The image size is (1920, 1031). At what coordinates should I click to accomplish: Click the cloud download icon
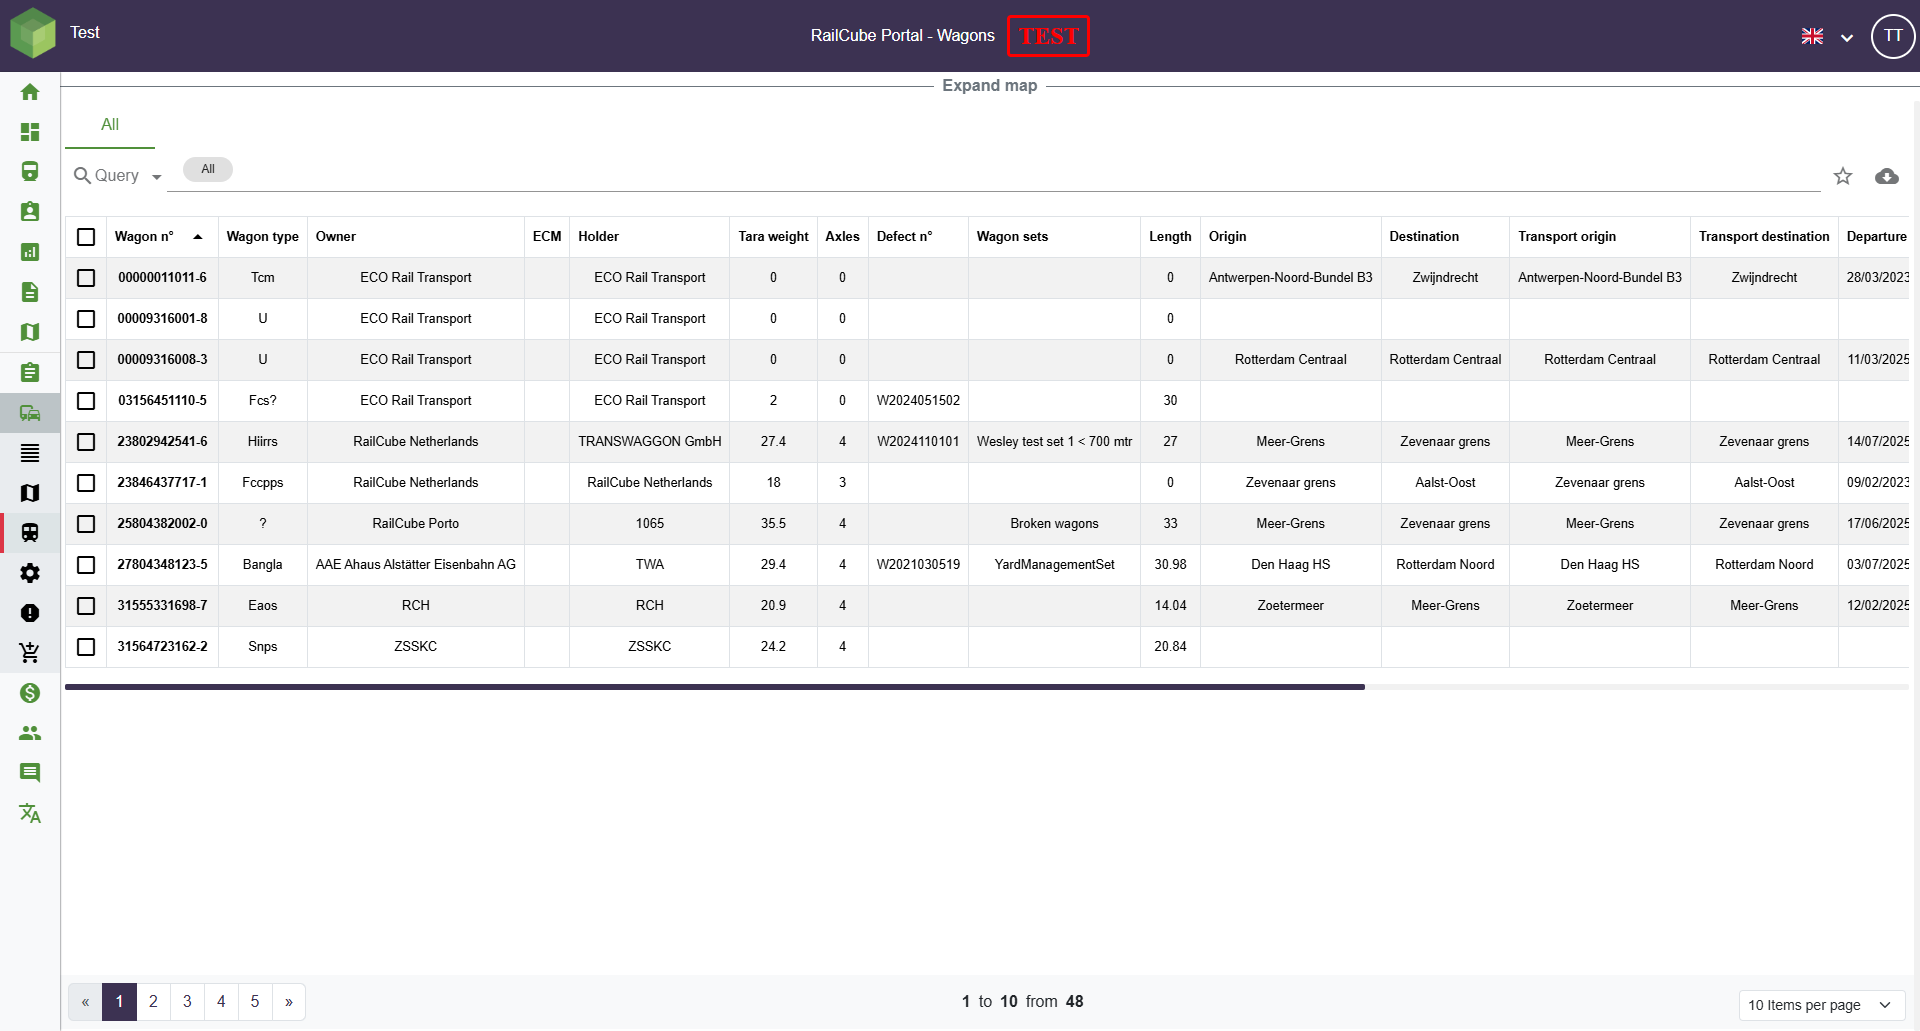click(1886, 176)
